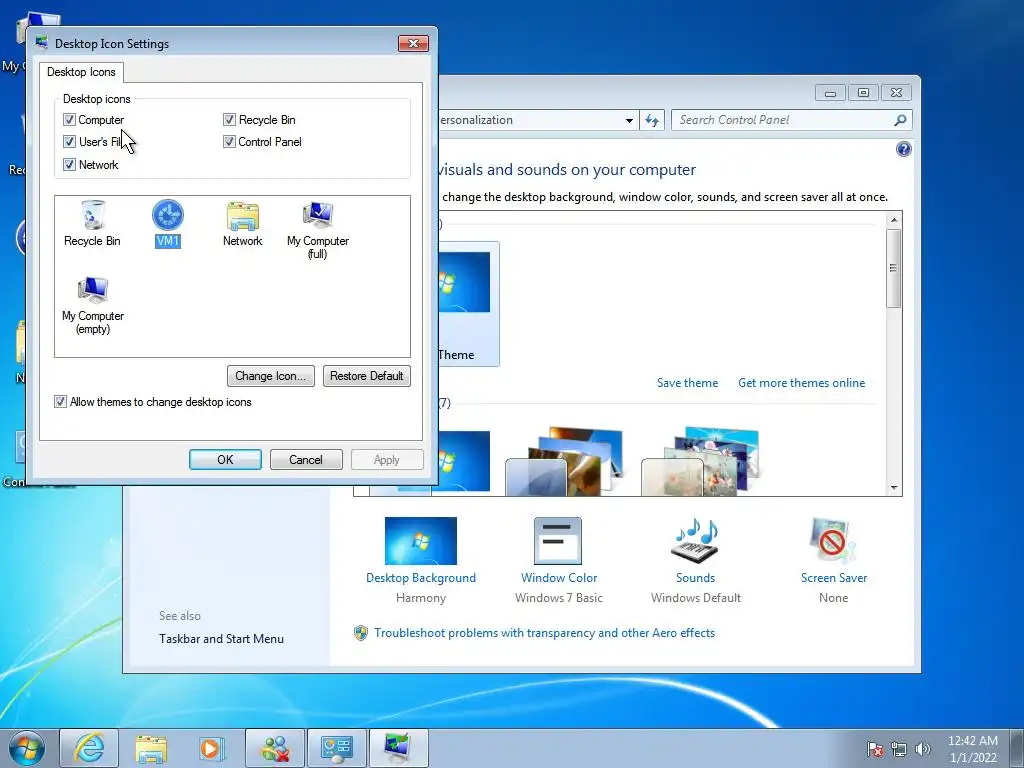The image size is (1024, 768).
Task: Click the Desktop Background text link
Action: [x=421, y=578]
